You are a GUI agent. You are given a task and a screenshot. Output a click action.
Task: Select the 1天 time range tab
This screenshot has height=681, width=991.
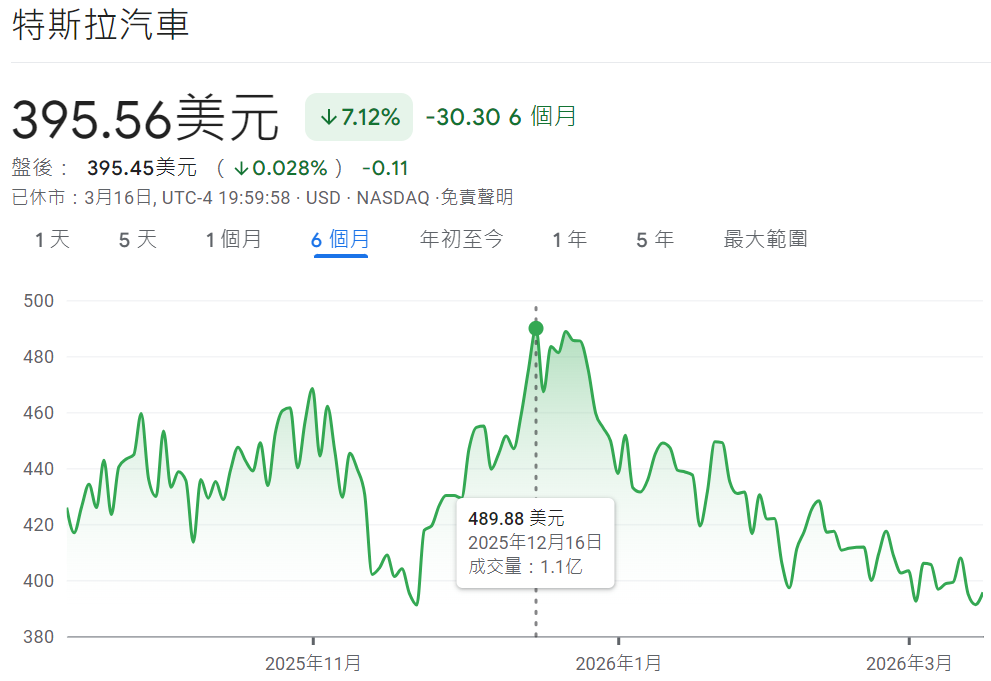click(x=51, y=239)
